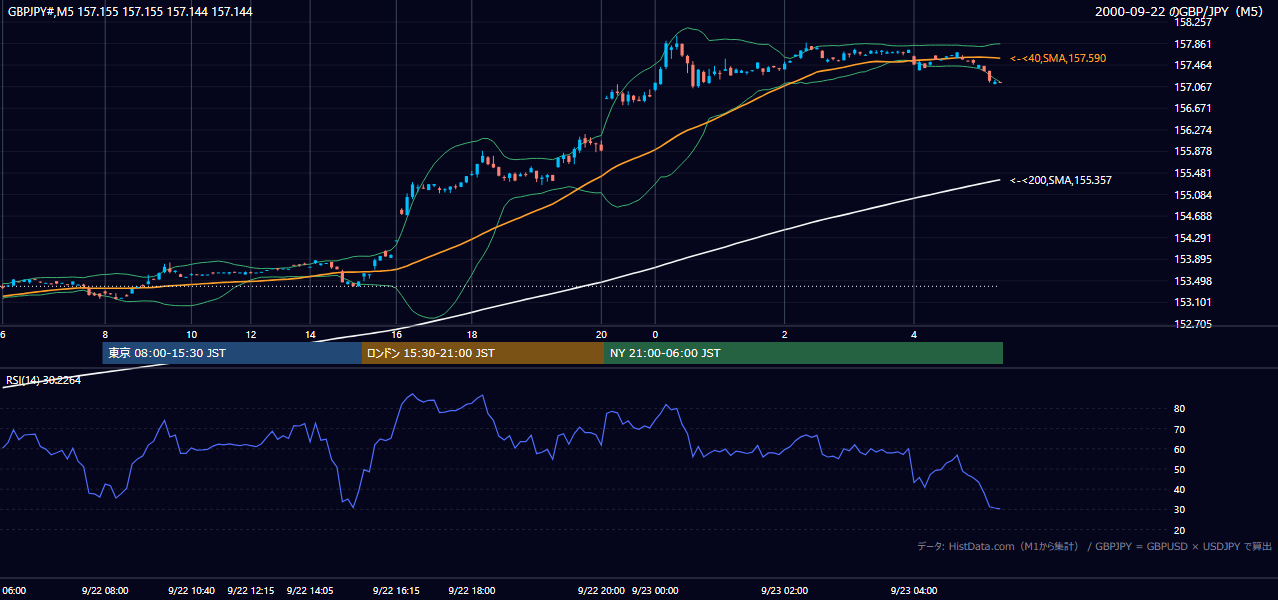The width and height of the screenshot is (1278, 600).
Task: Select the 40 SMA 157.590 line label
Action: point(1058,59)
